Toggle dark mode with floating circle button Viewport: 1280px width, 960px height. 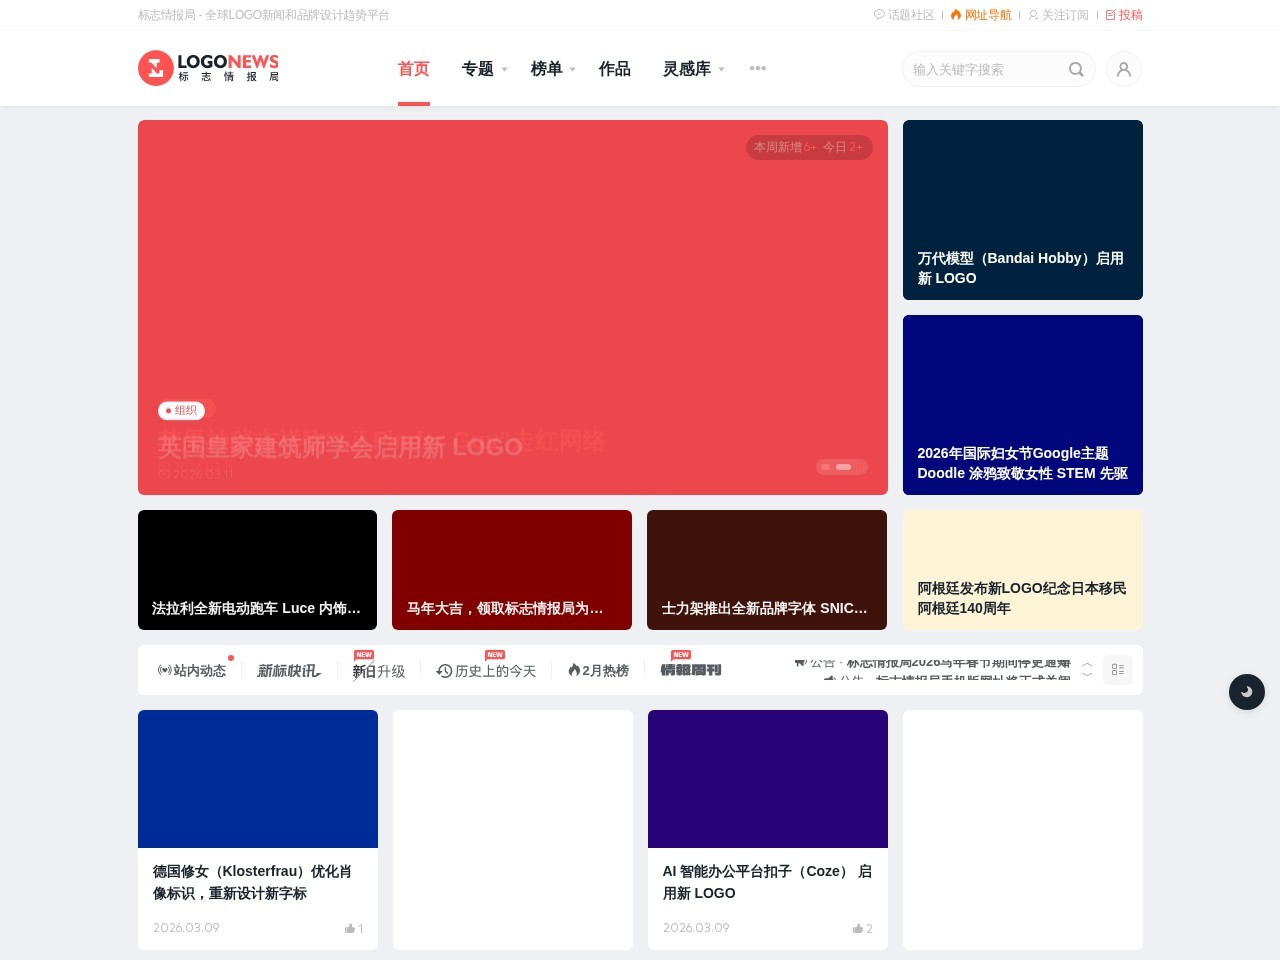pyautogui.click(x=1247, y=692)
